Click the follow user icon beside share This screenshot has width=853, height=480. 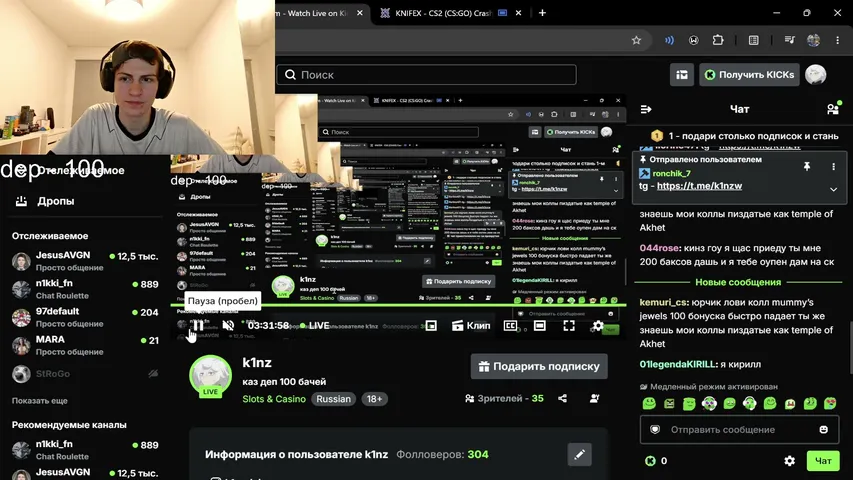coord(595,398)
